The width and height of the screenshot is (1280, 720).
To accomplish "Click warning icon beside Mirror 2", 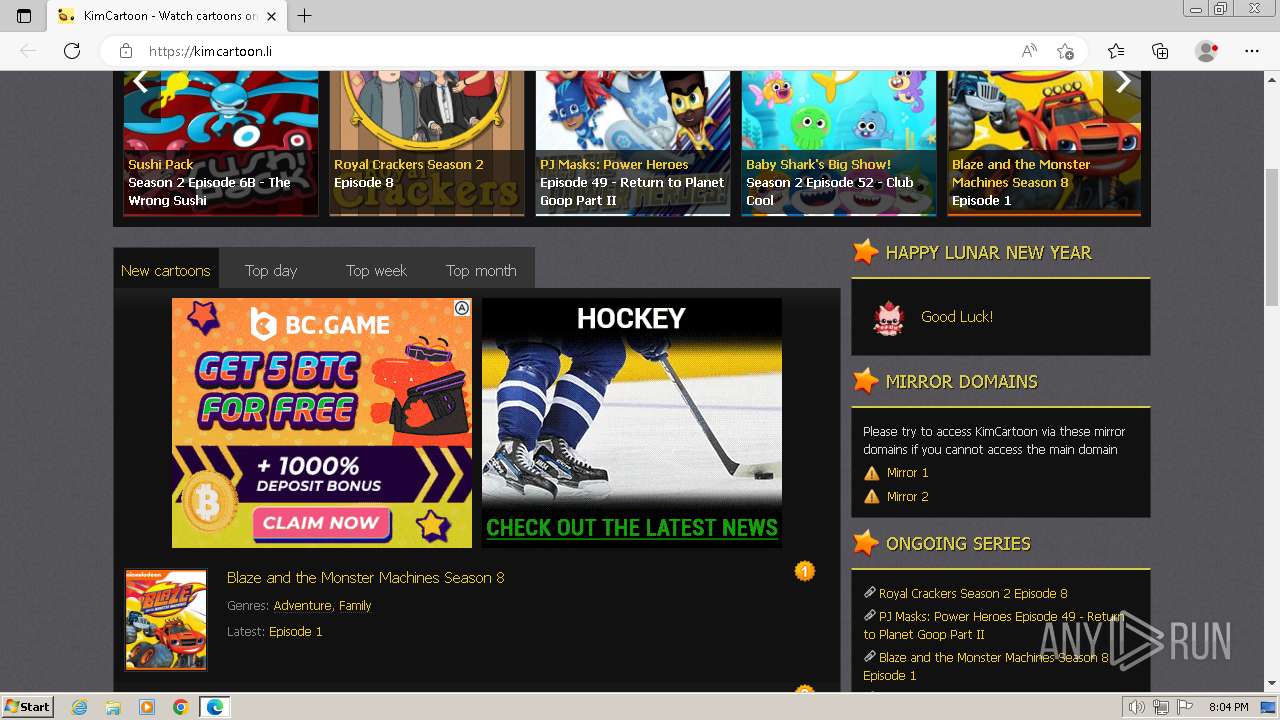I will 872,497.
